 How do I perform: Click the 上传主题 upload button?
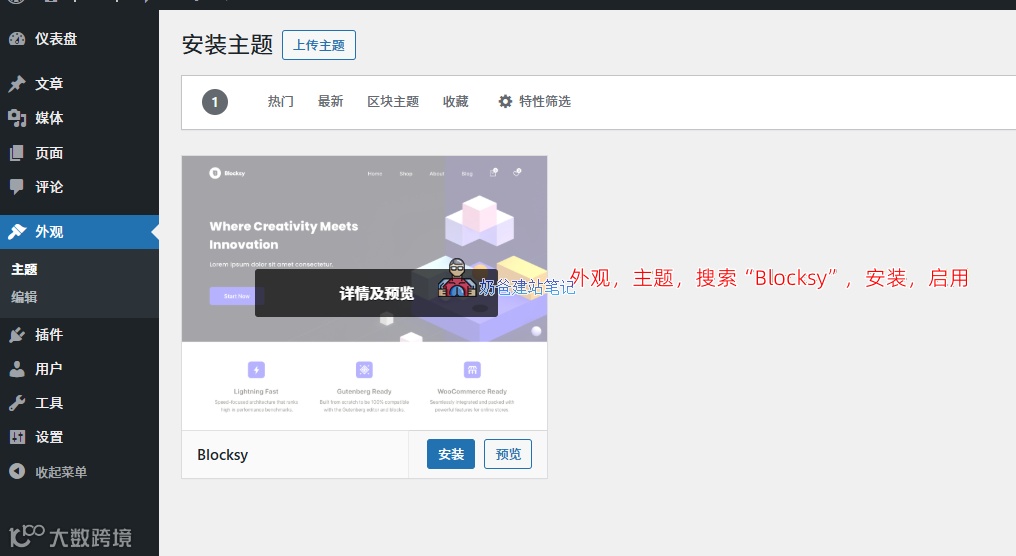click(x=319, y=45)
